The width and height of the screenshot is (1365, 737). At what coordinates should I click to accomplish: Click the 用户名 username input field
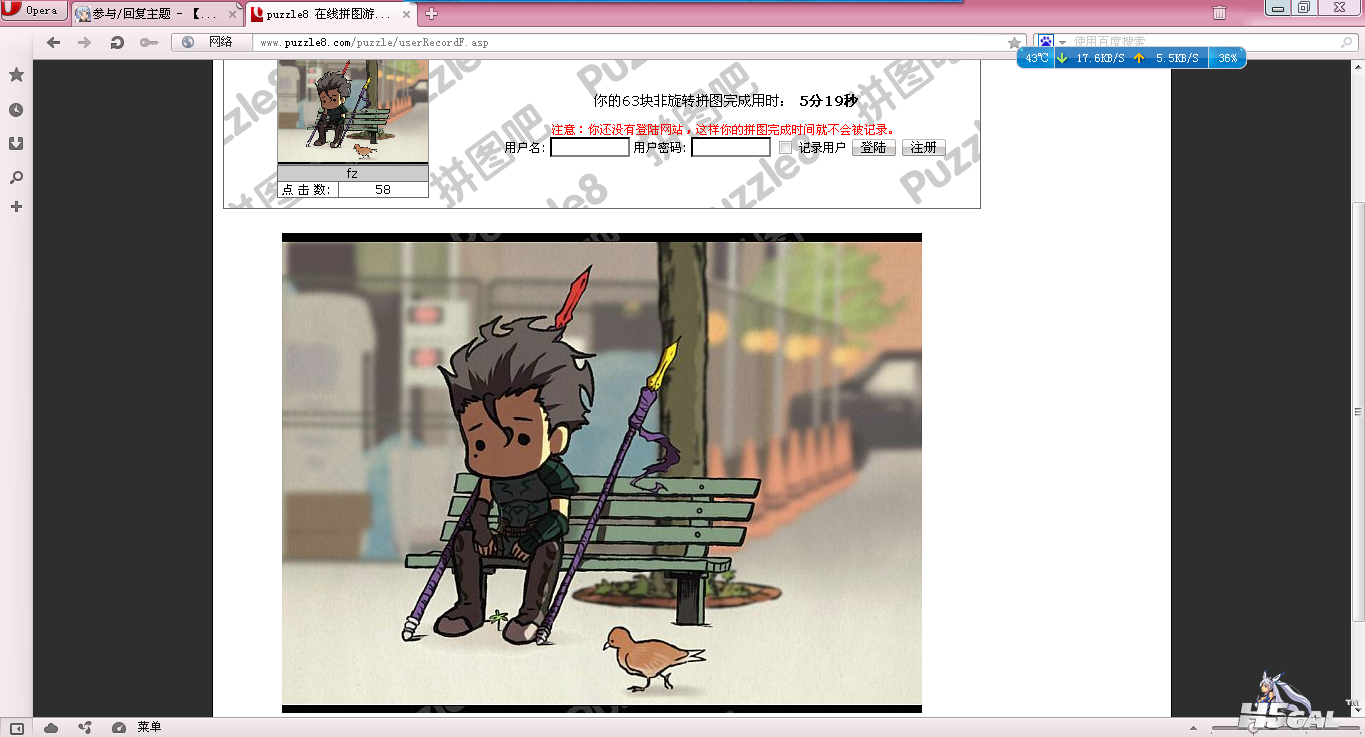[x=590, y=148]
